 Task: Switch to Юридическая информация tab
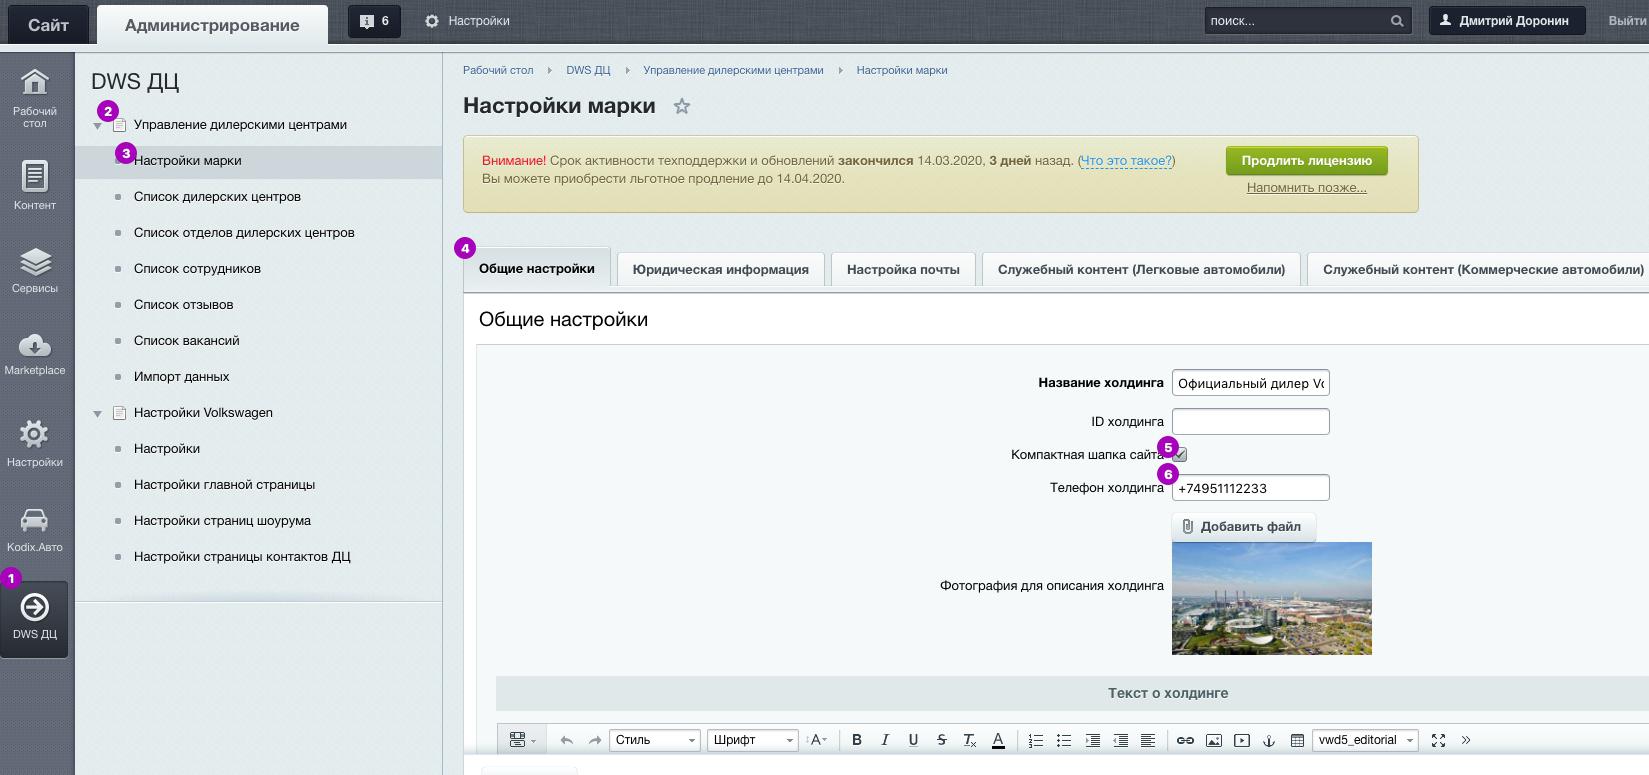(x=720, y=269)
